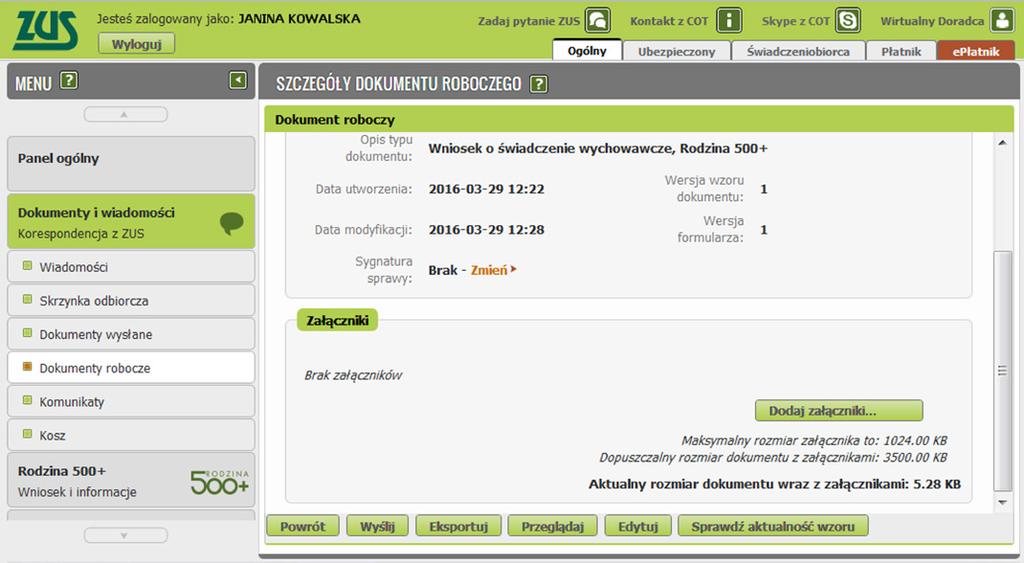Collapse the MENU panel arrow icon
The height and width of the screenshot is (563, 1024).
pyautogui.click(x=238, y=80)
